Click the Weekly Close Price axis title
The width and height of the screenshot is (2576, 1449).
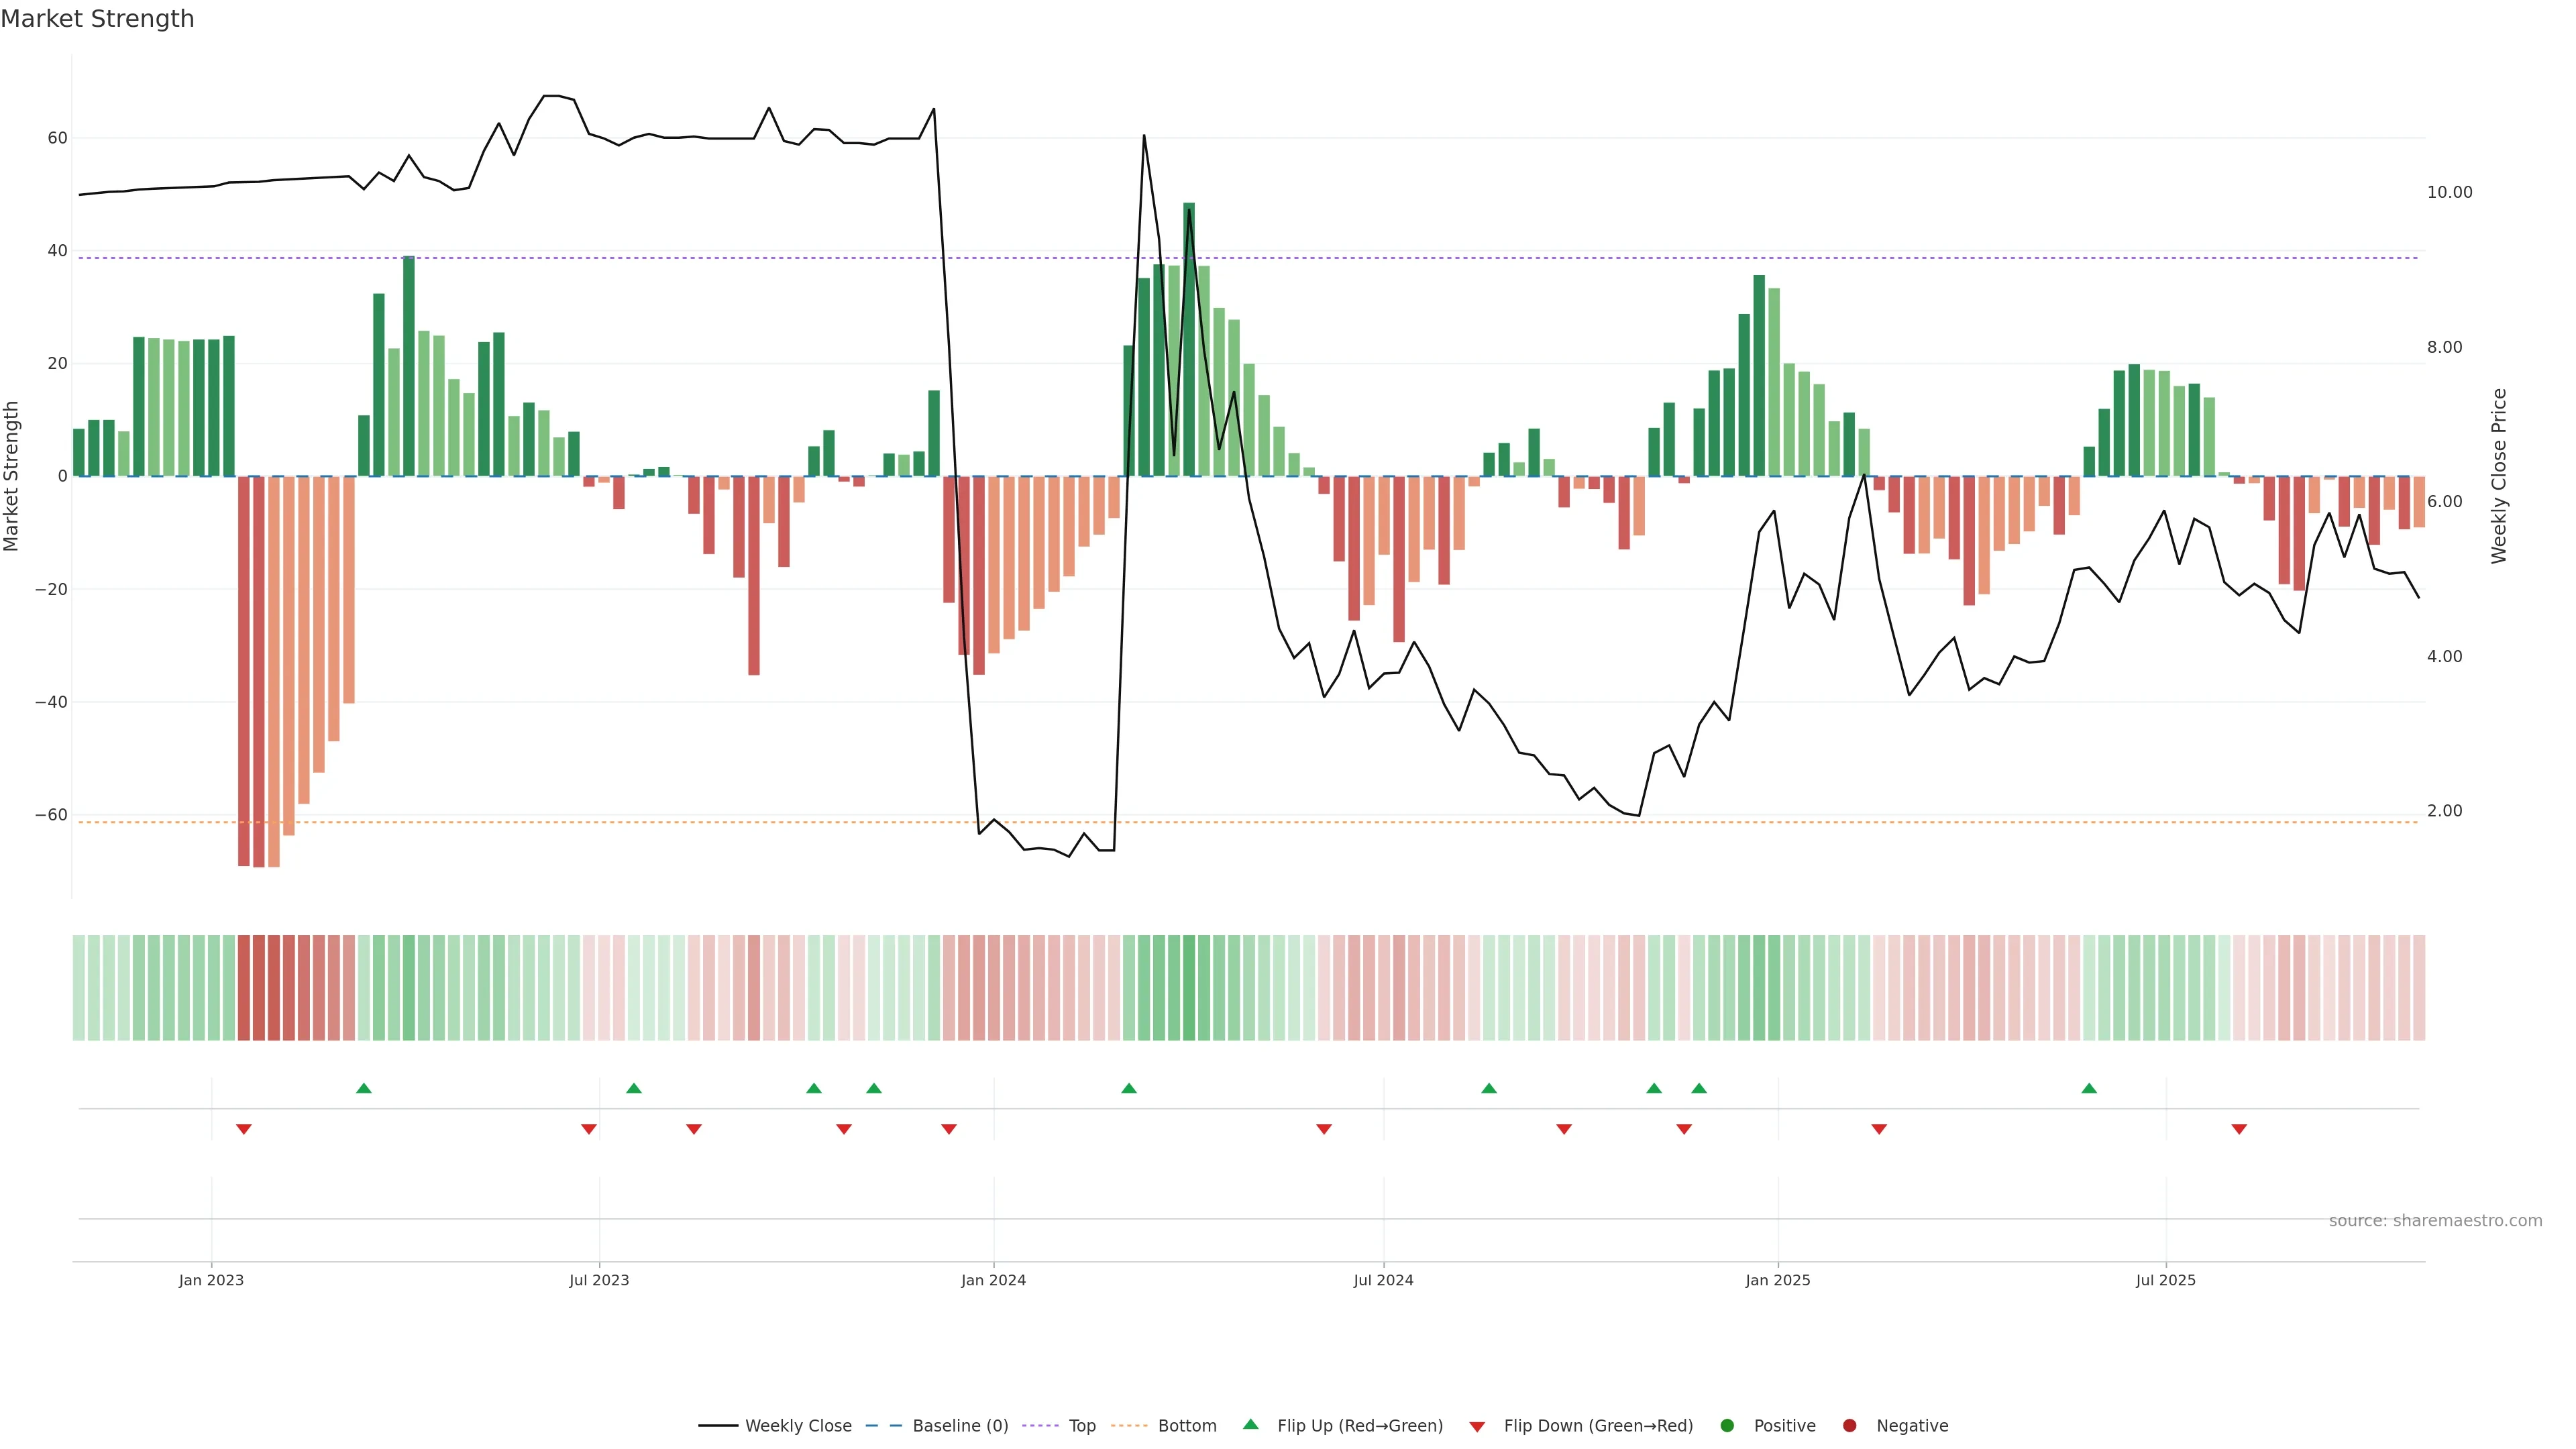[2499, 476]
